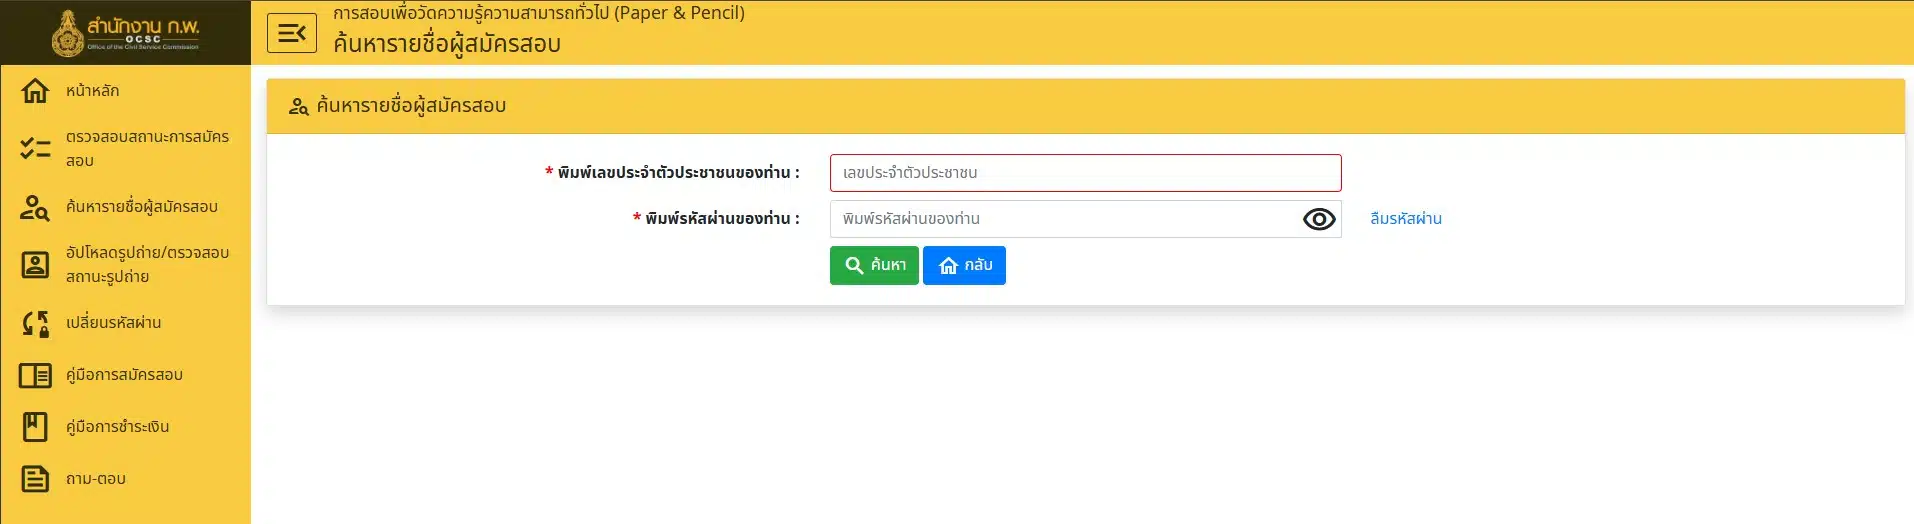Click the payment manual bookmark icon
This screenshot has width=1914, height=524.
(x=35, y=427)
